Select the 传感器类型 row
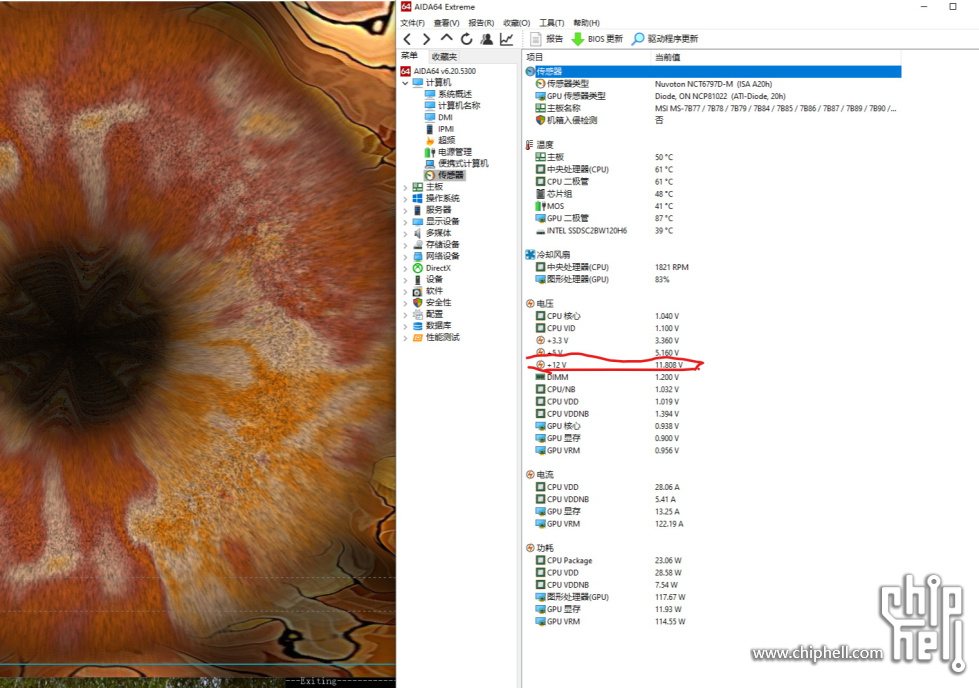Screen dimensions: 979x688 pyautogui.click(x=713, y=84)
